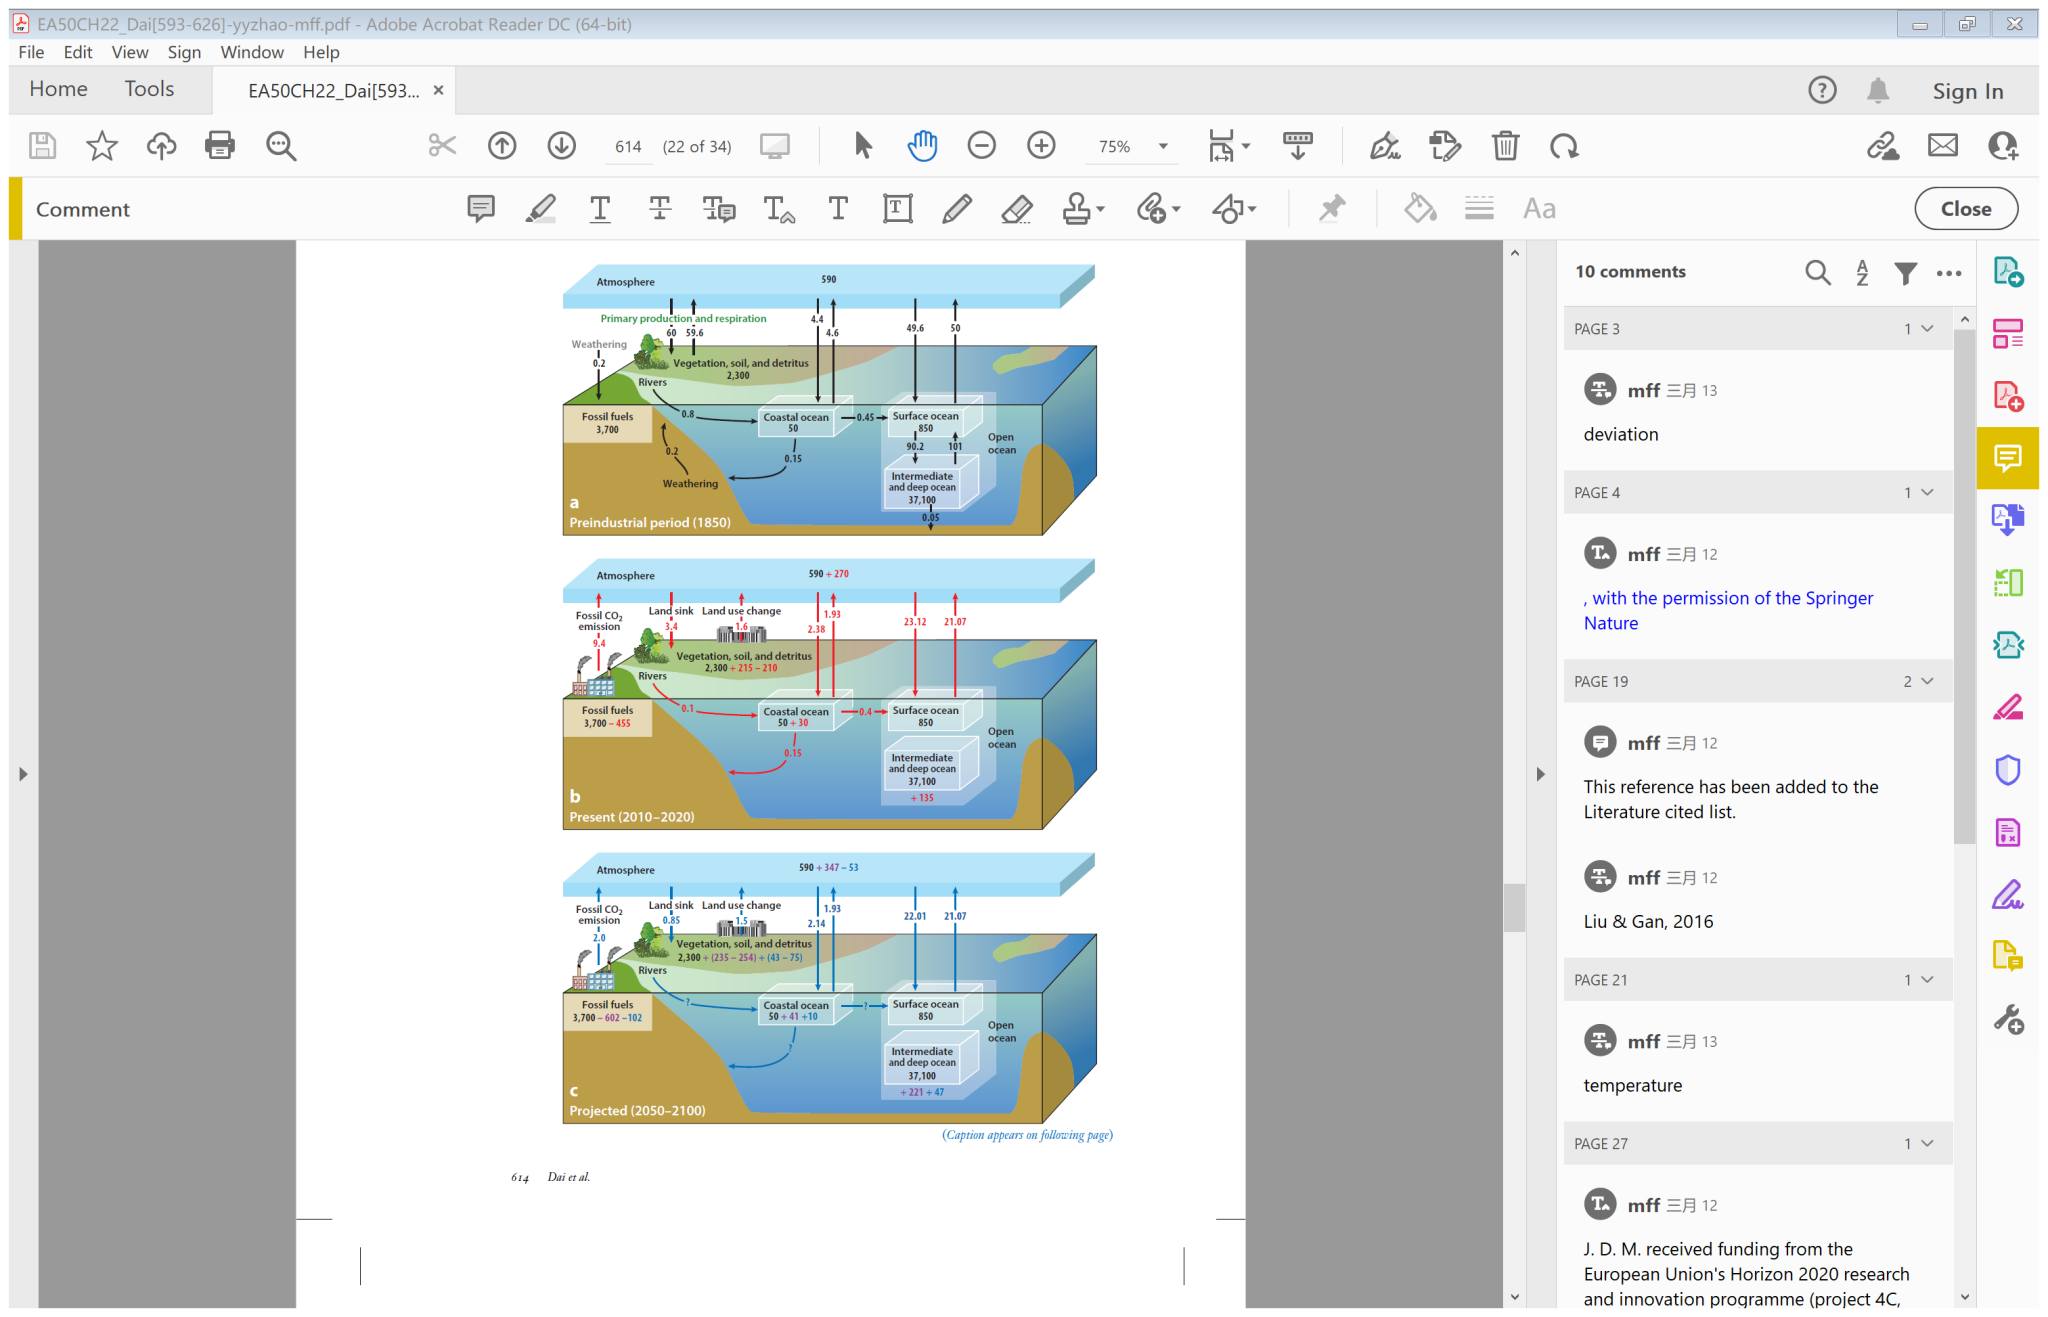Choose the highlight text tool
The image size is (2048, 1317).
[x=540, y=208]
